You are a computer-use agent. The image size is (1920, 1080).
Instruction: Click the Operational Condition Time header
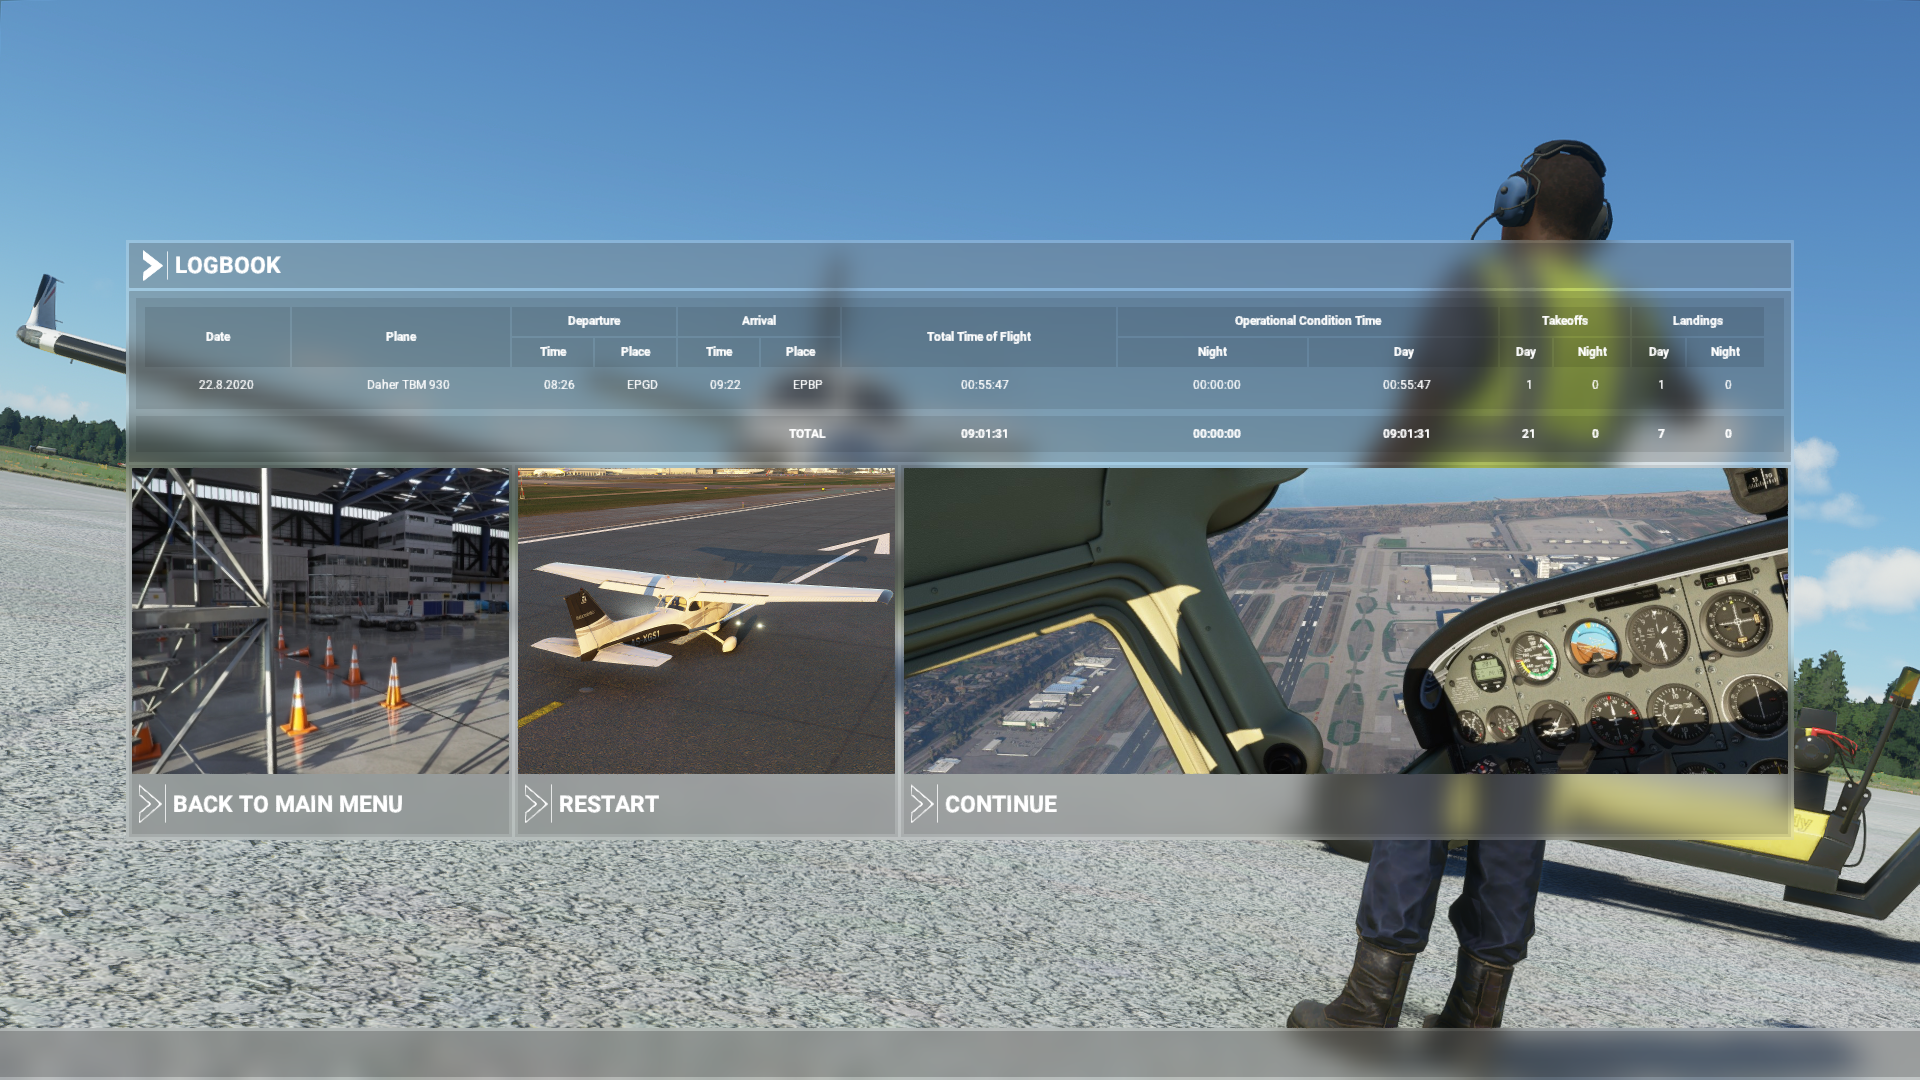1307,321
